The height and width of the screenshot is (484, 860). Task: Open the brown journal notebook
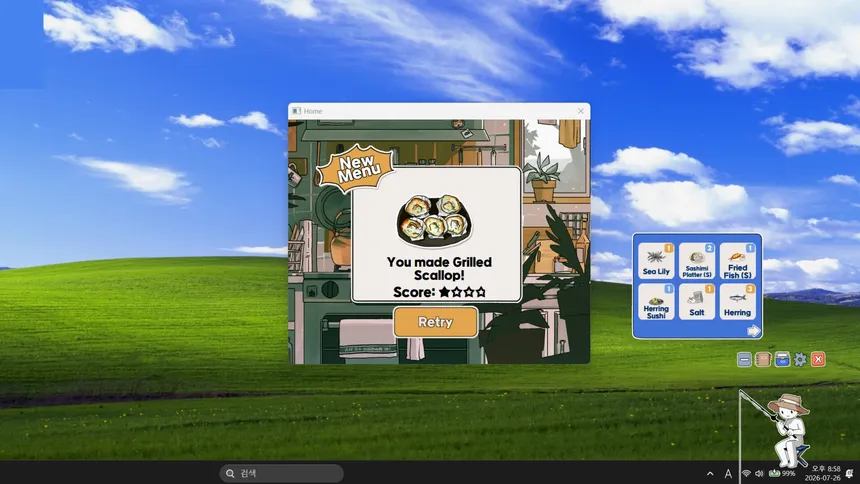click(x=763, y=359)
